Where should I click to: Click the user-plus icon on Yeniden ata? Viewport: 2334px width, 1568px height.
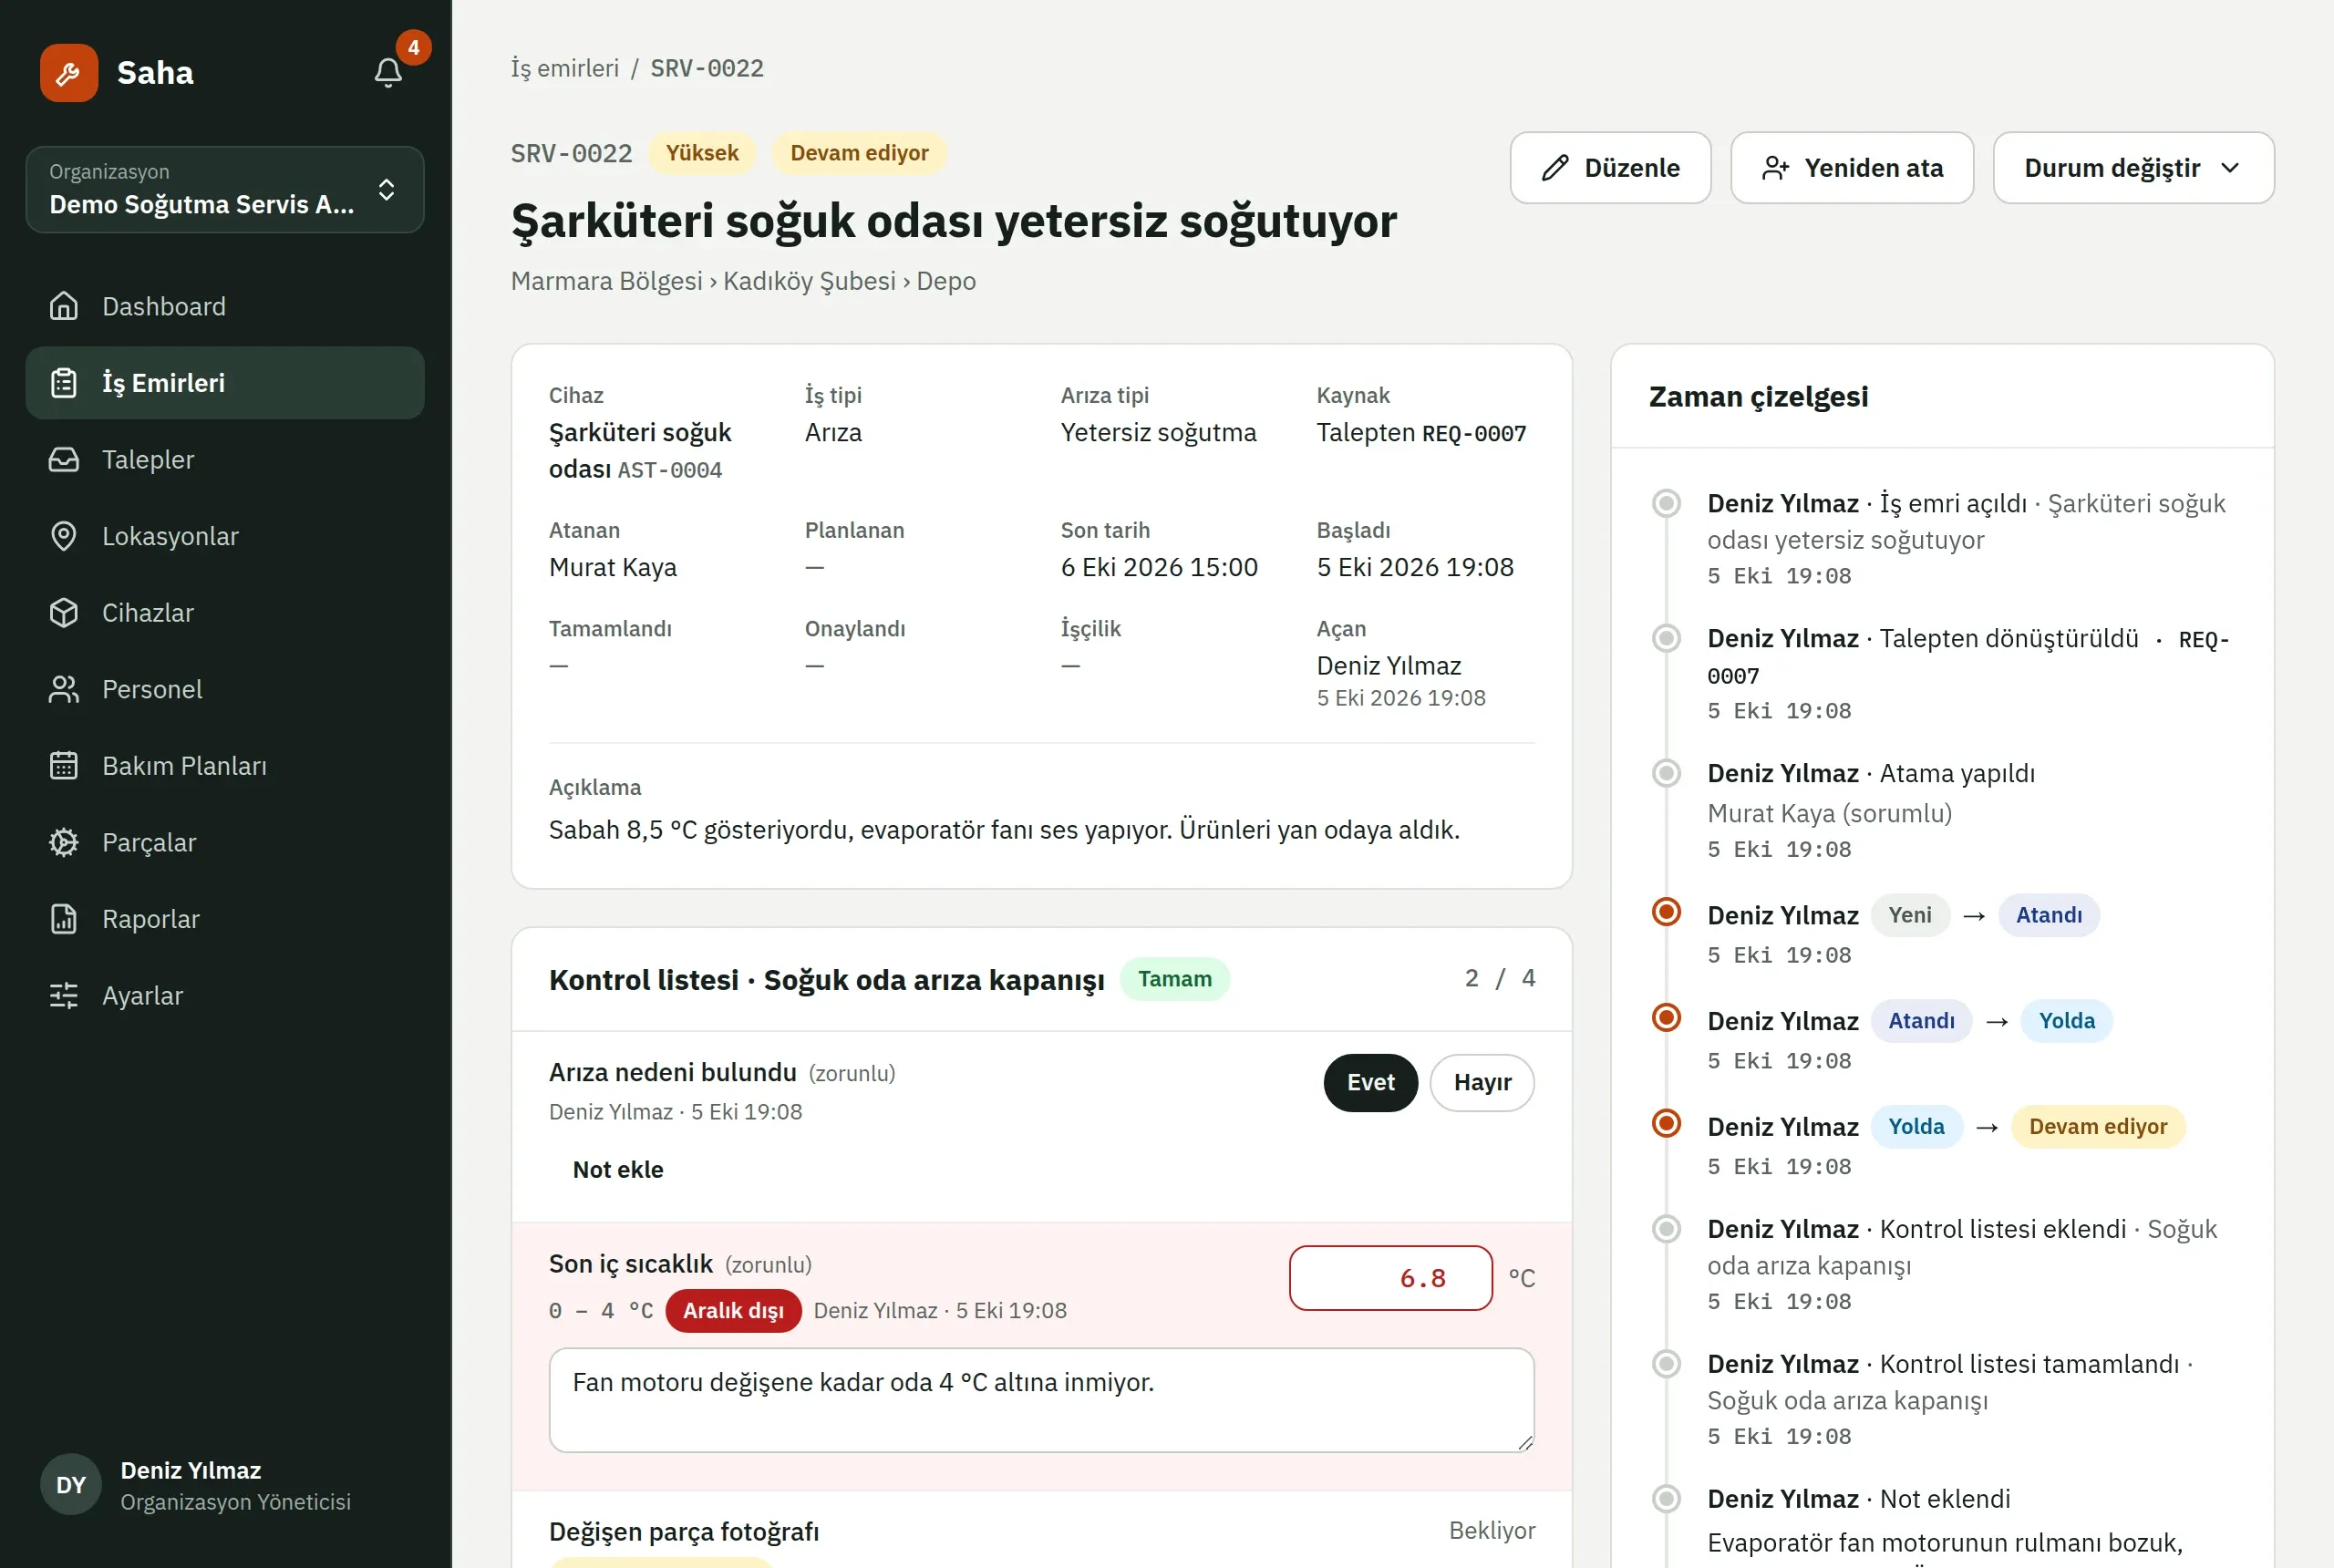pyautogui.click(x=1775, y=168)
